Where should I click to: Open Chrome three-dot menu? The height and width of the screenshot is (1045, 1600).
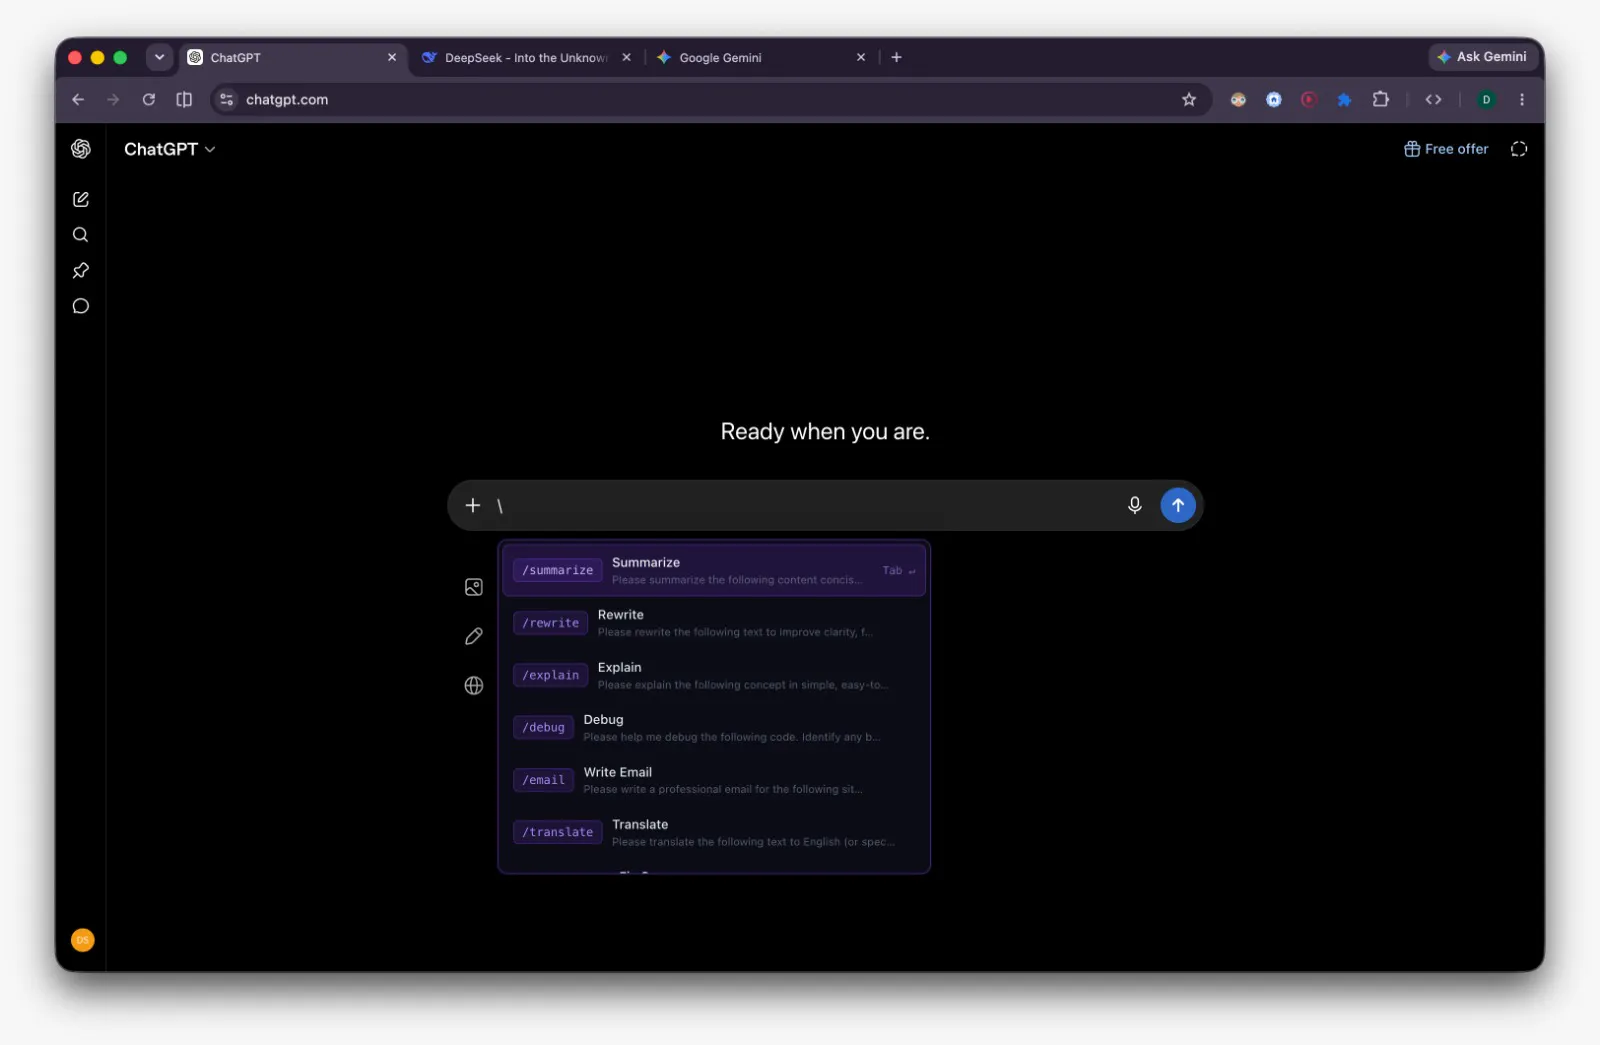1522,99
